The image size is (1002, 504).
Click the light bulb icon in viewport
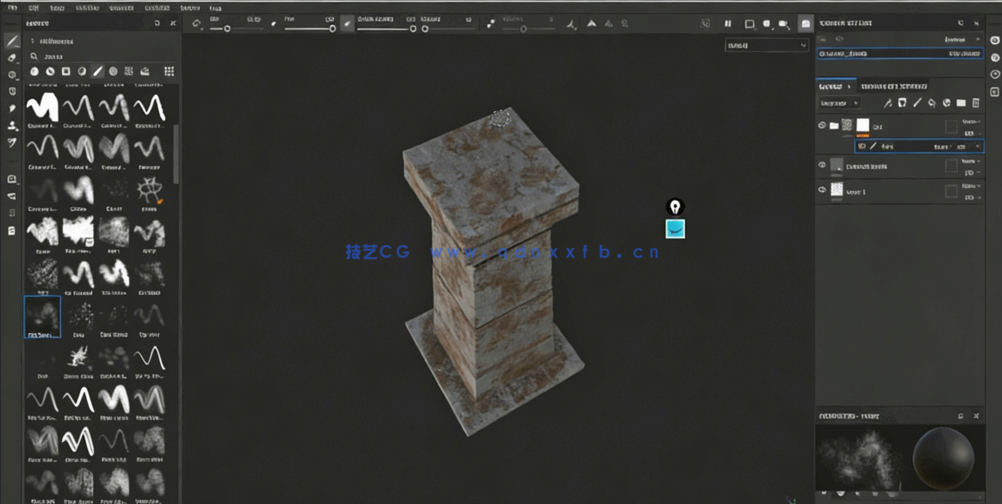675,207
